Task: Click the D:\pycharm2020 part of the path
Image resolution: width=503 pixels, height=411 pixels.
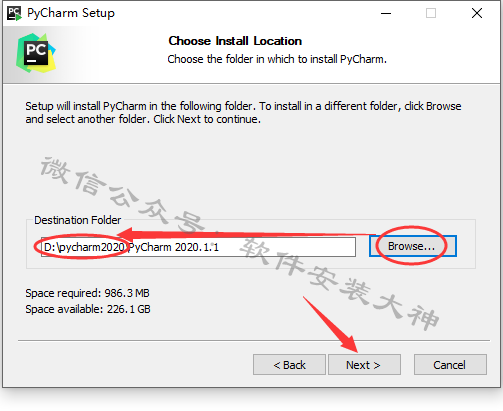Action: pos(84,247)
